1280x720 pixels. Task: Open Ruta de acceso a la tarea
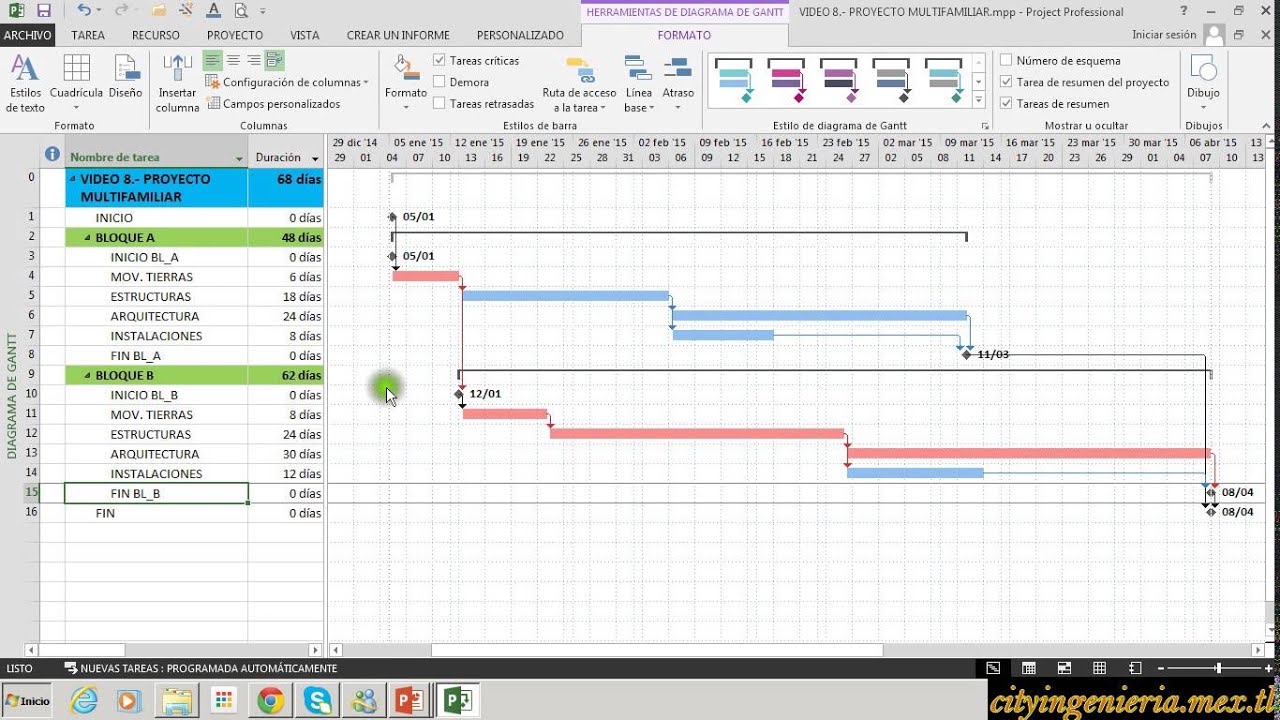pos(579,83)
